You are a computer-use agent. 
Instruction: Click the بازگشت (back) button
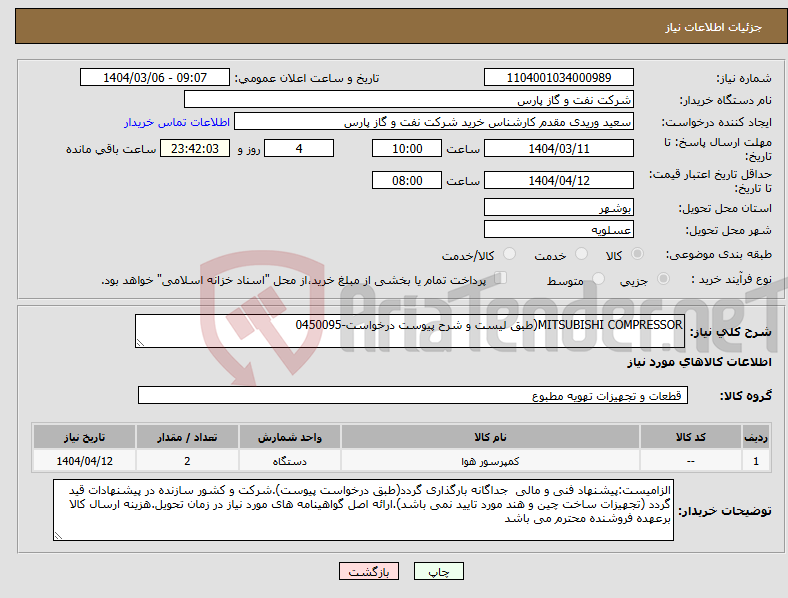click(x=369, y=571)
